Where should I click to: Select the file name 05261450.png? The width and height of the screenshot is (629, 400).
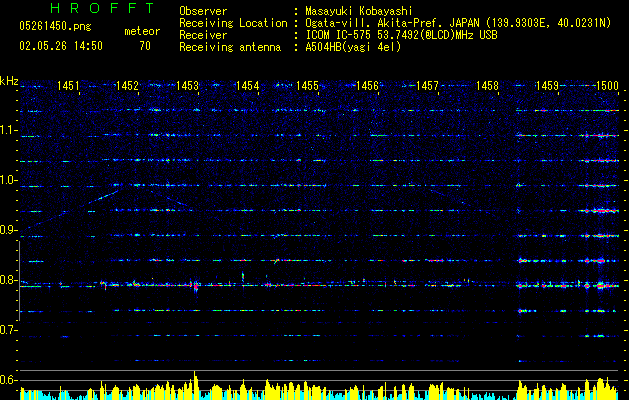pyautogui.click(x=55, y=27)
